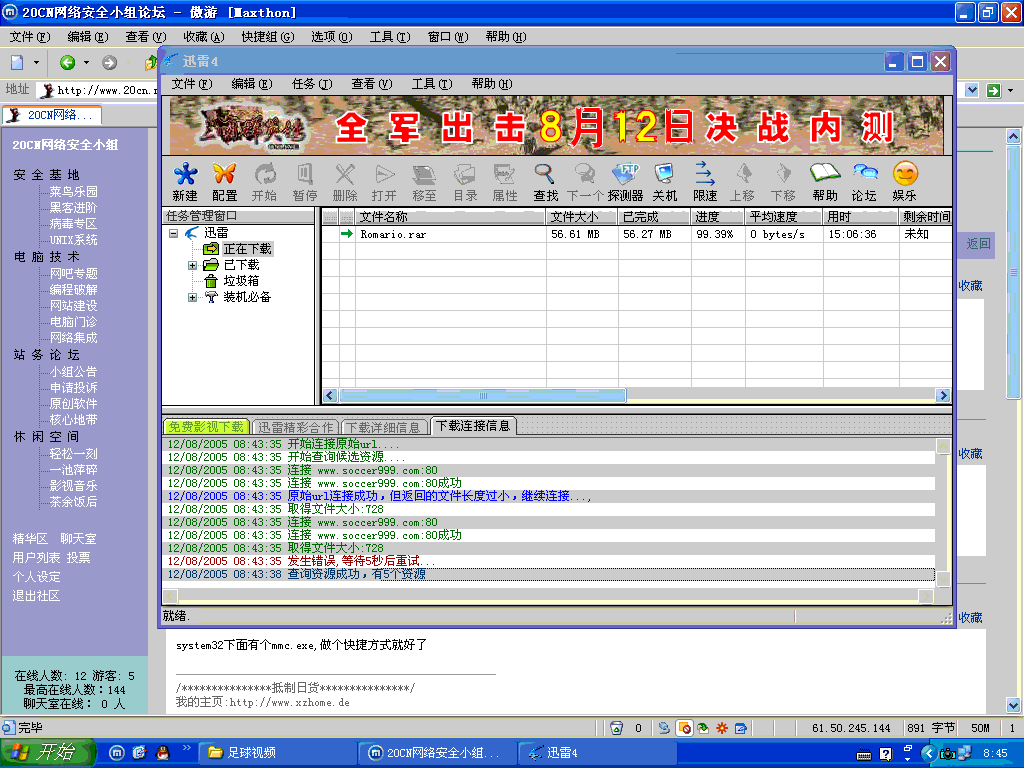
Task: Click the 全军出击 banner advertisement
Action: coord(556,125)
